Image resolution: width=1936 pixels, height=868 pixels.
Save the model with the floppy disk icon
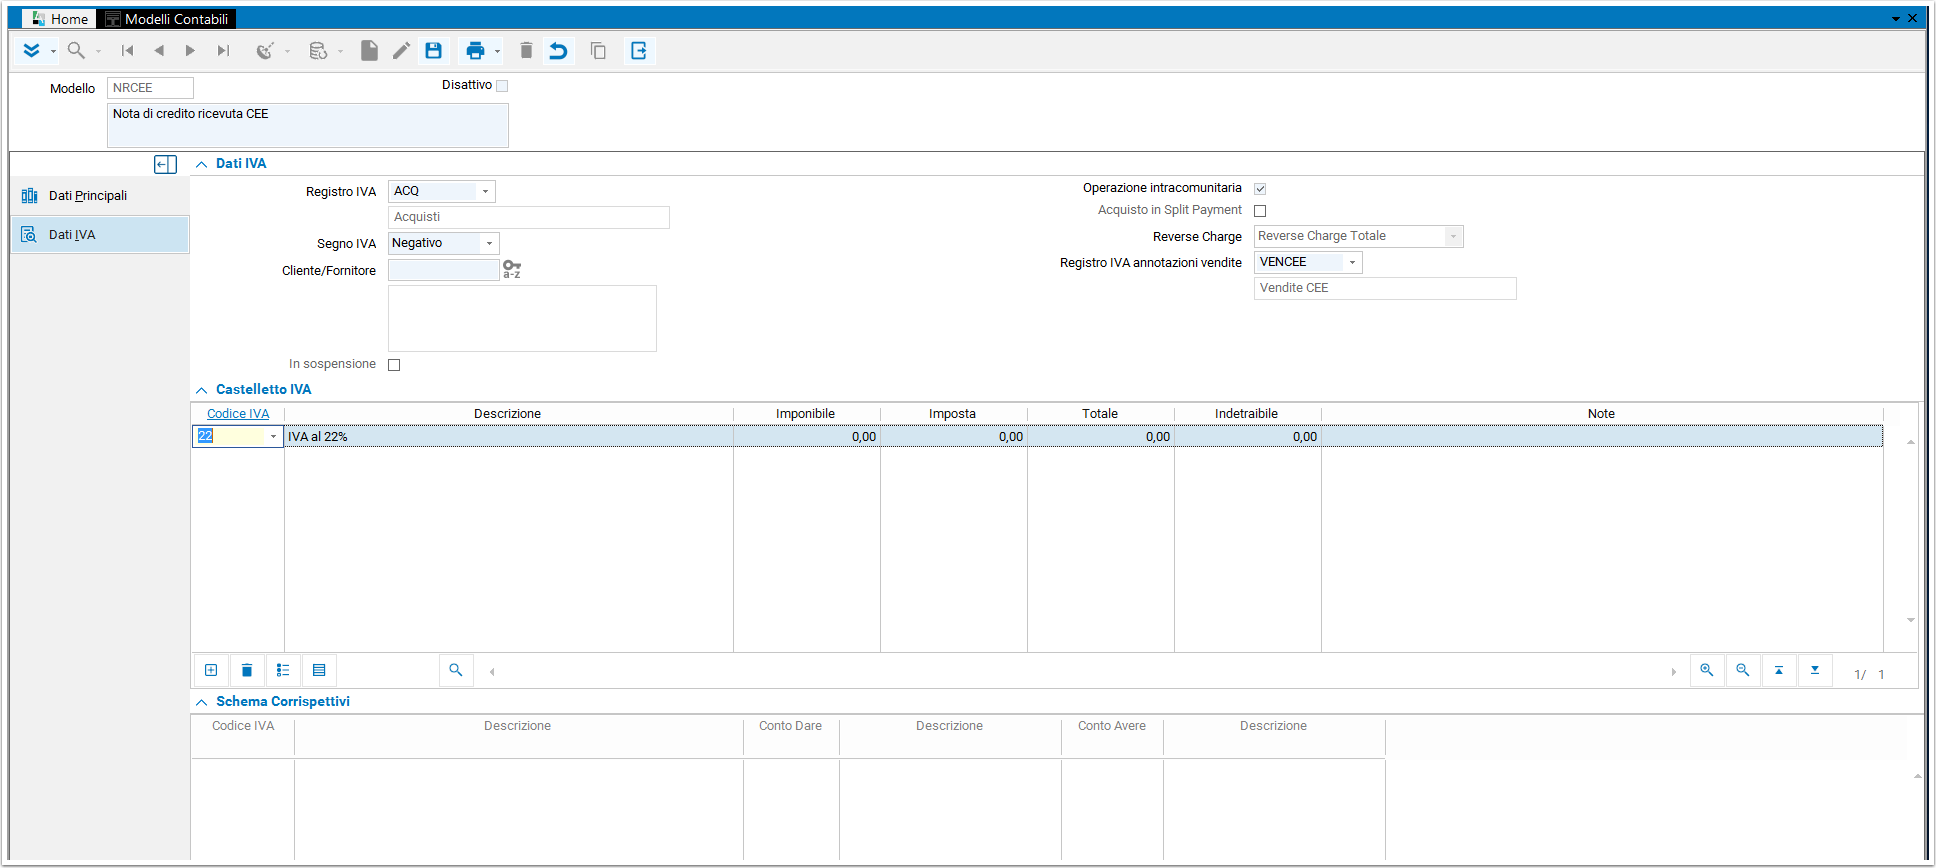pyautogui.click(x=433, y=51)
